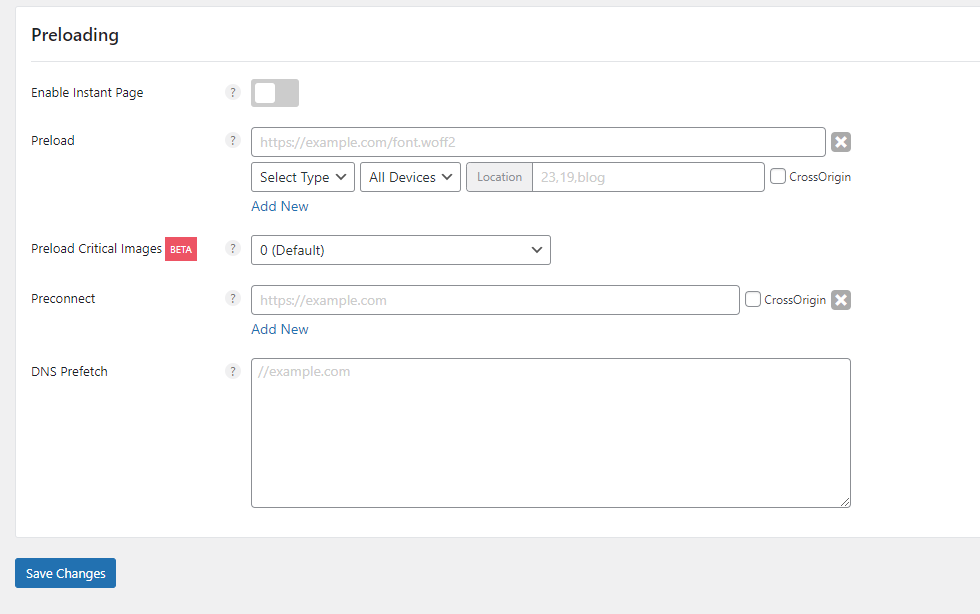The width and height of the screenshot is (980, 614).
Task: Open the help tooltip for Preload
Action: (233, 141)
